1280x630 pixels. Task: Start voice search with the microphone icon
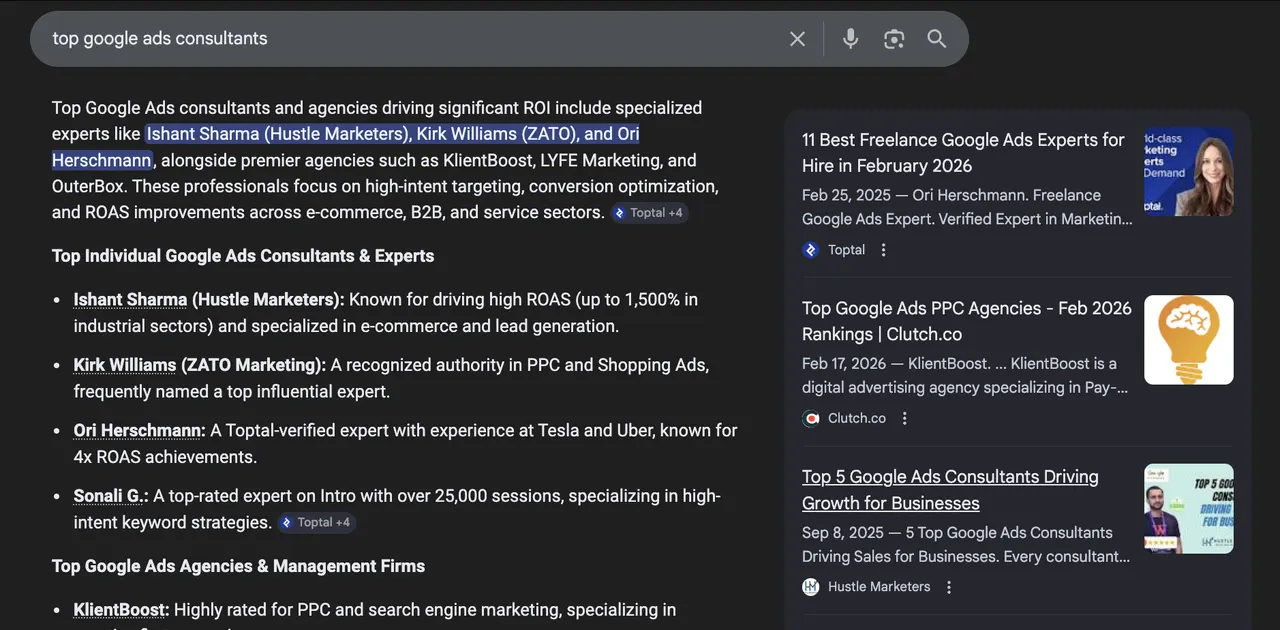pyautogui.click(x=850, y=39)
